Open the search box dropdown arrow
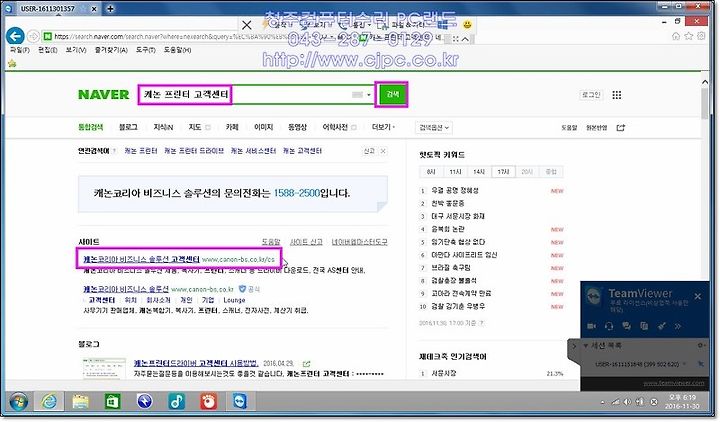 (x=368, y=95)
